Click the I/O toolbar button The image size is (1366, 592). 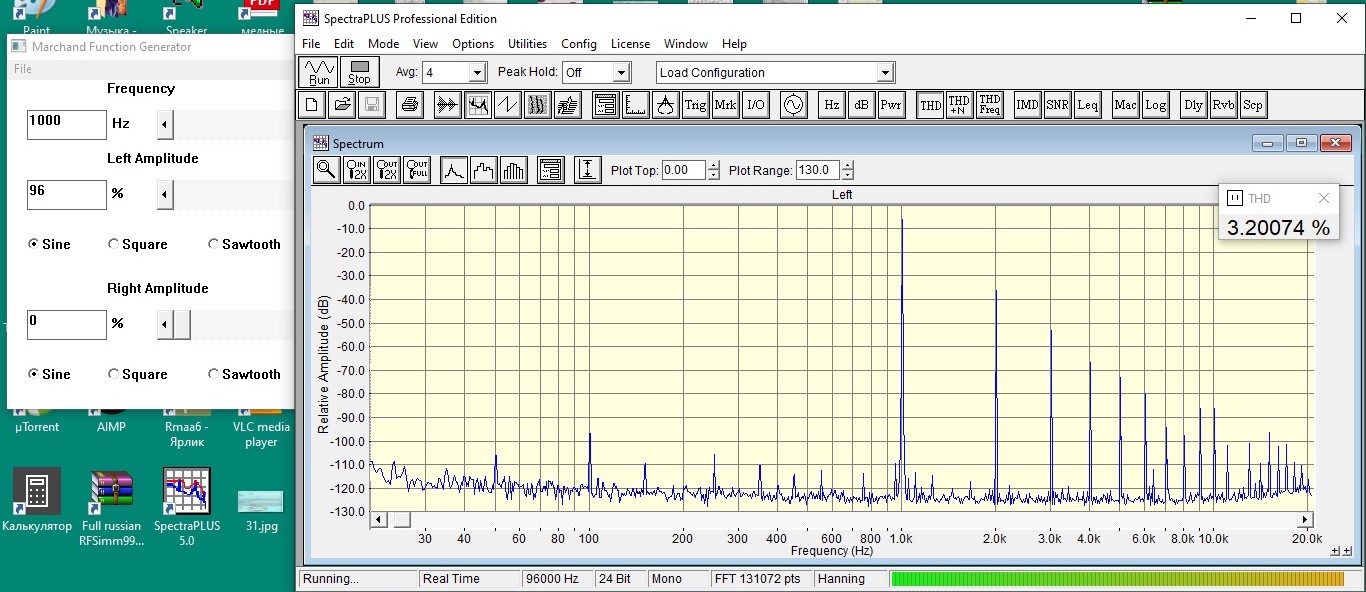click(x=755, y=105)
